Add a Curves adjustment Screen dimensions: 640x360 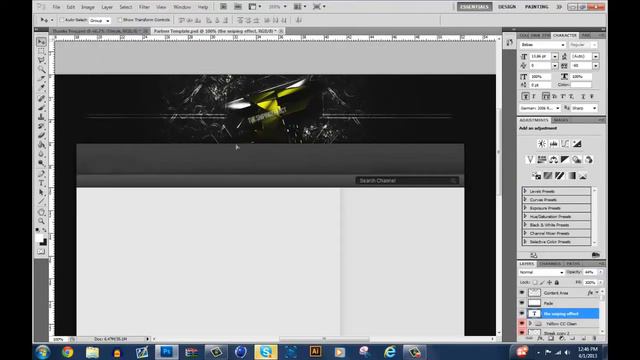click(565, 144)
